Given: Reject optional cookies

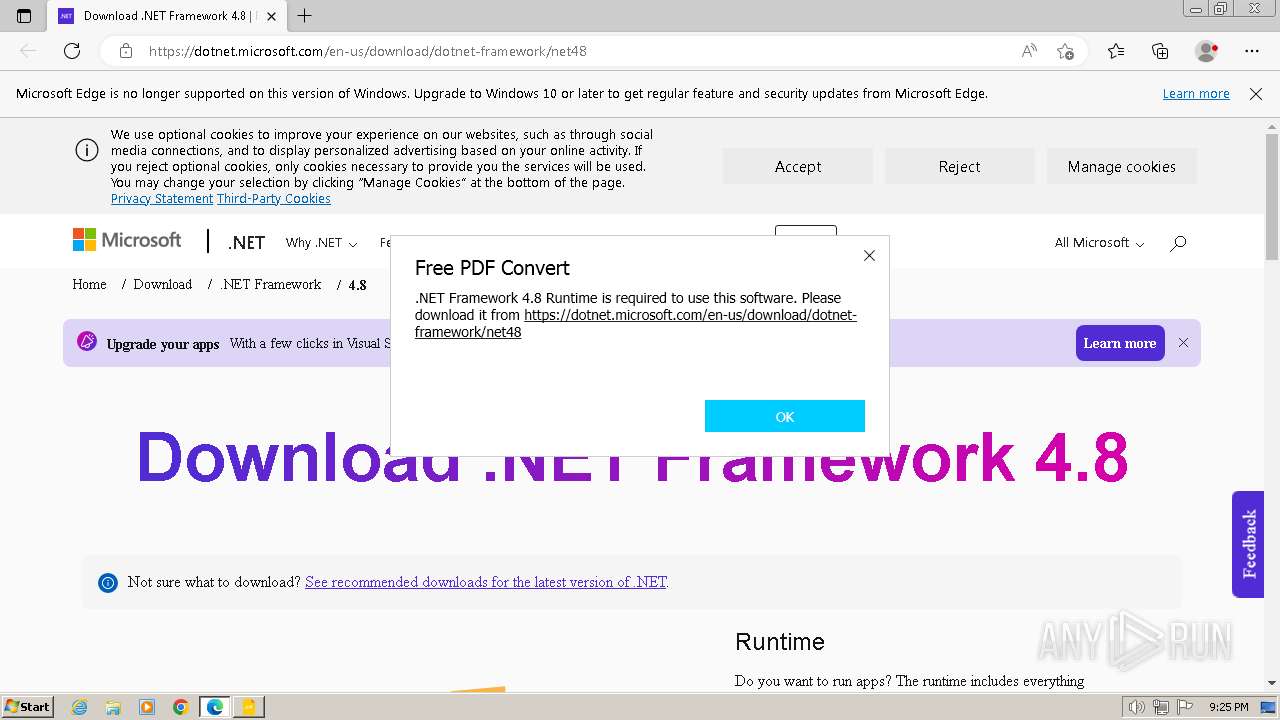Looking at the screenshot, I should (x=959, y=167).
